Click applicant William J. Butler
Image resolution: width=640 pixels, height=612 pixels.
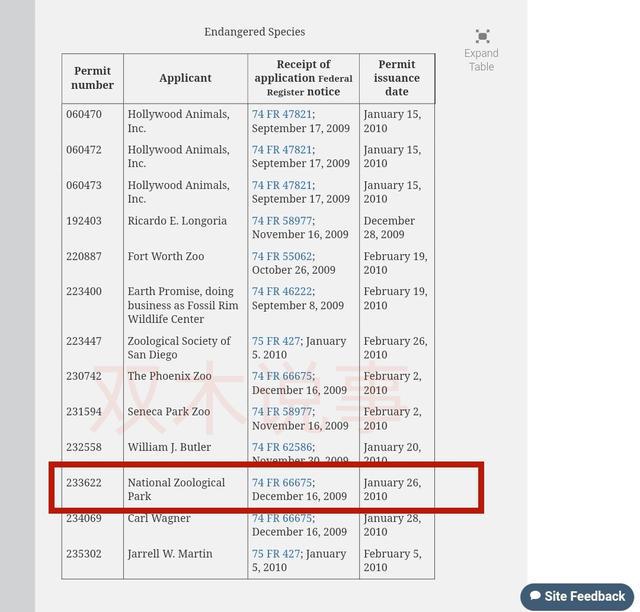click(169, 447)
